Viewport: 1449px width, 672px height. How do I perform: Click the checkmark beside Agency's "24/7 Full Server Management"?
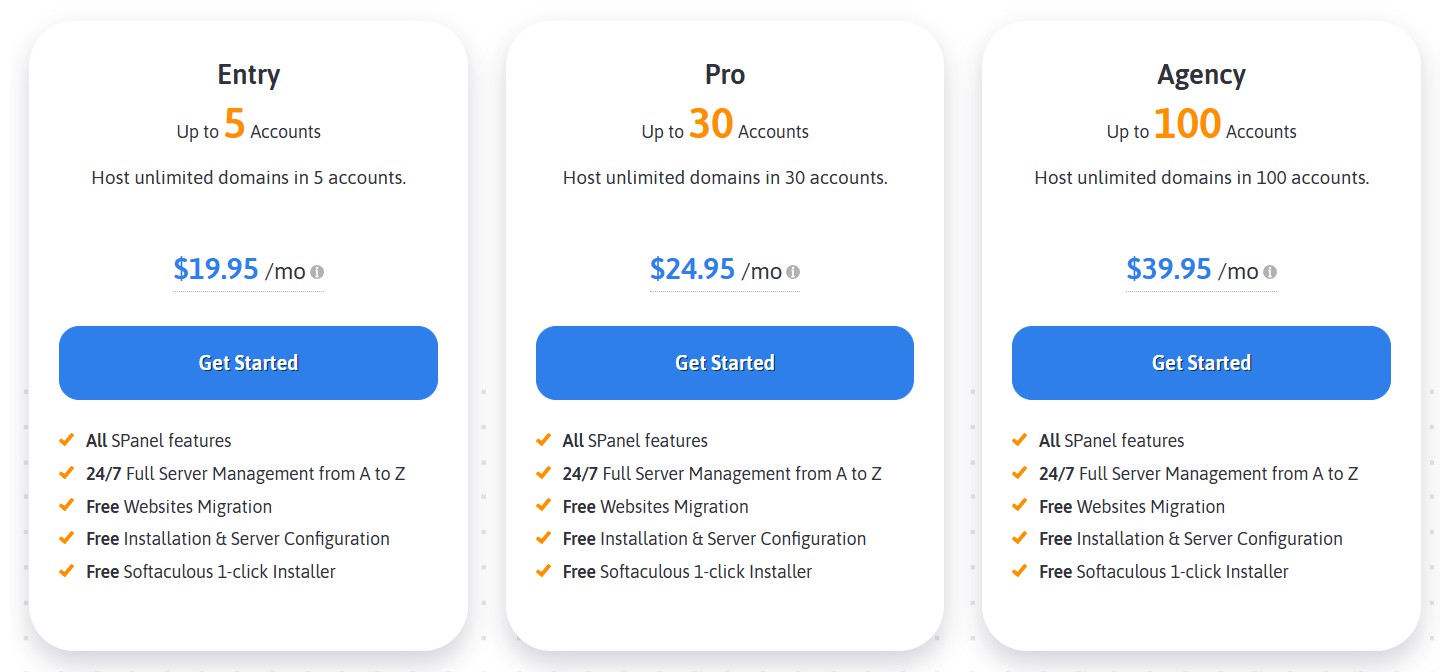click(x=1021, y=473)
